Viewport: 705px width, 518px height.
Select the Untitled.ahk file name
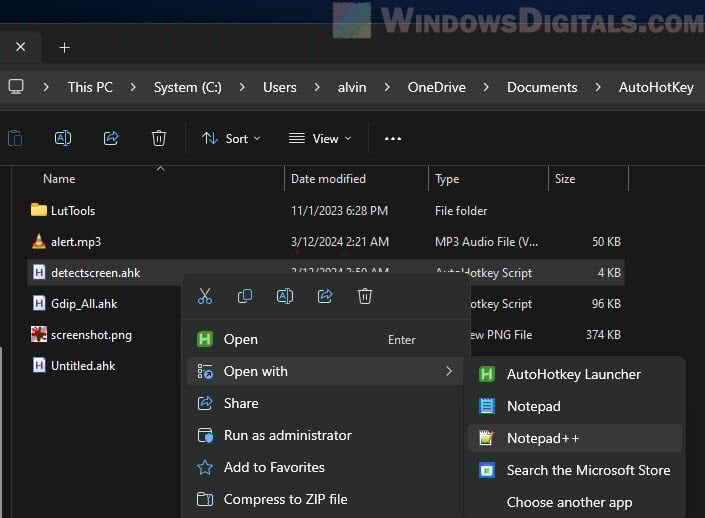83,366
